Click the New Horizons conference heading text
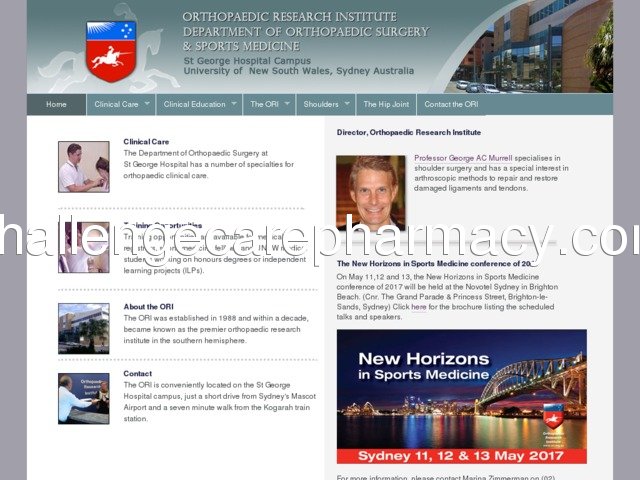This screenshot has width=640, height=480. 438,264
